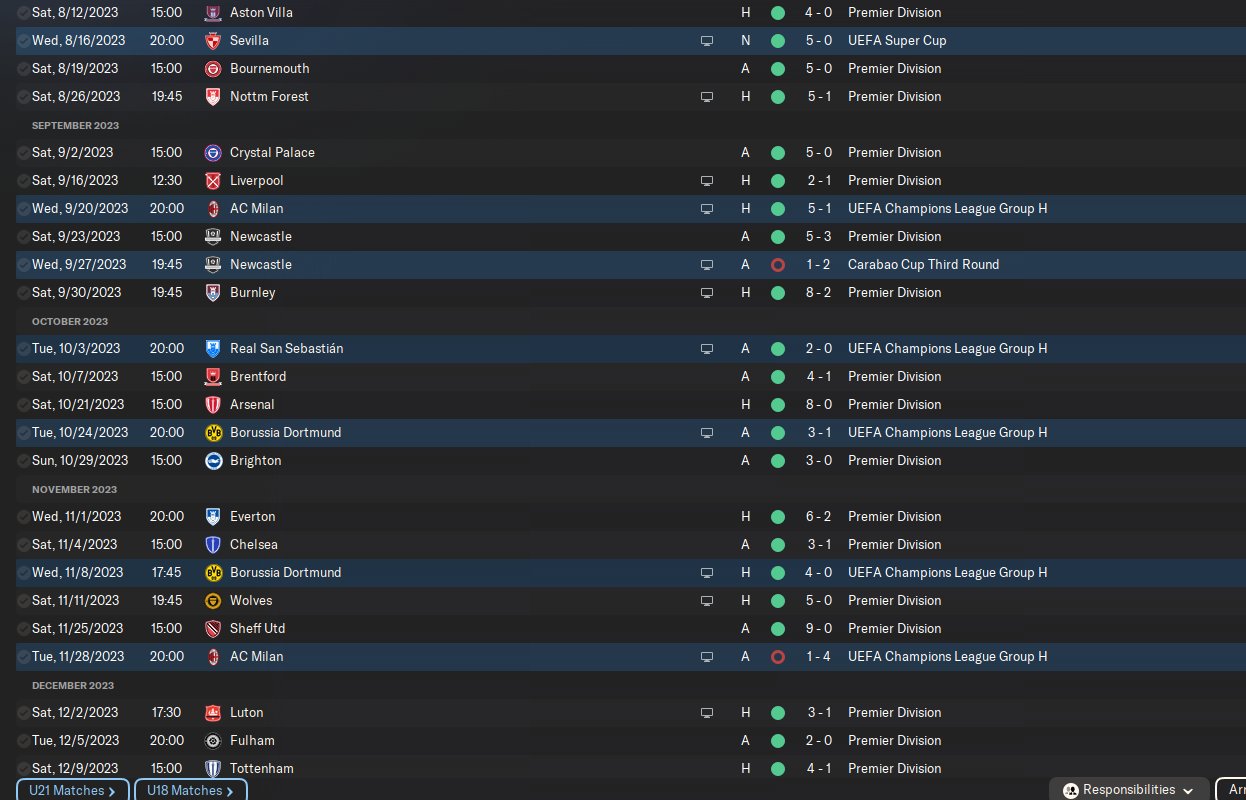Click the Sevilla club badge
The width and height of the screenshot is (1246, 800).
click(212, 41)
